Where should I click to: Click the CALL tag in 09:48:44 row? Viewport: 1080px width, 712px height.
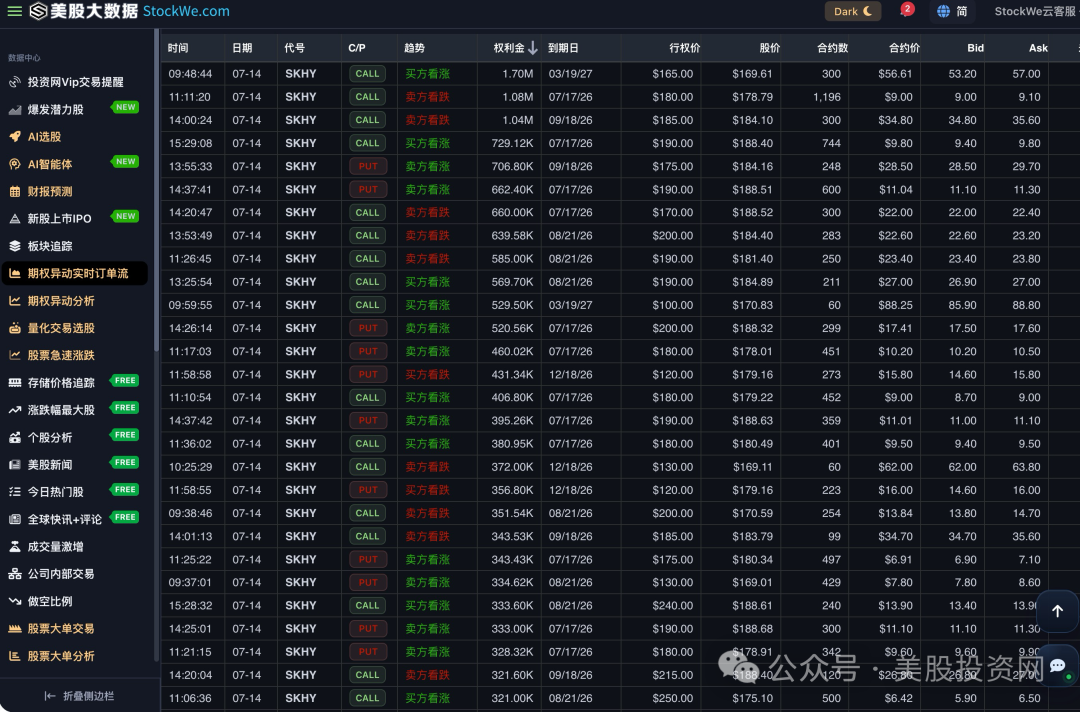[x=367, y=74]
